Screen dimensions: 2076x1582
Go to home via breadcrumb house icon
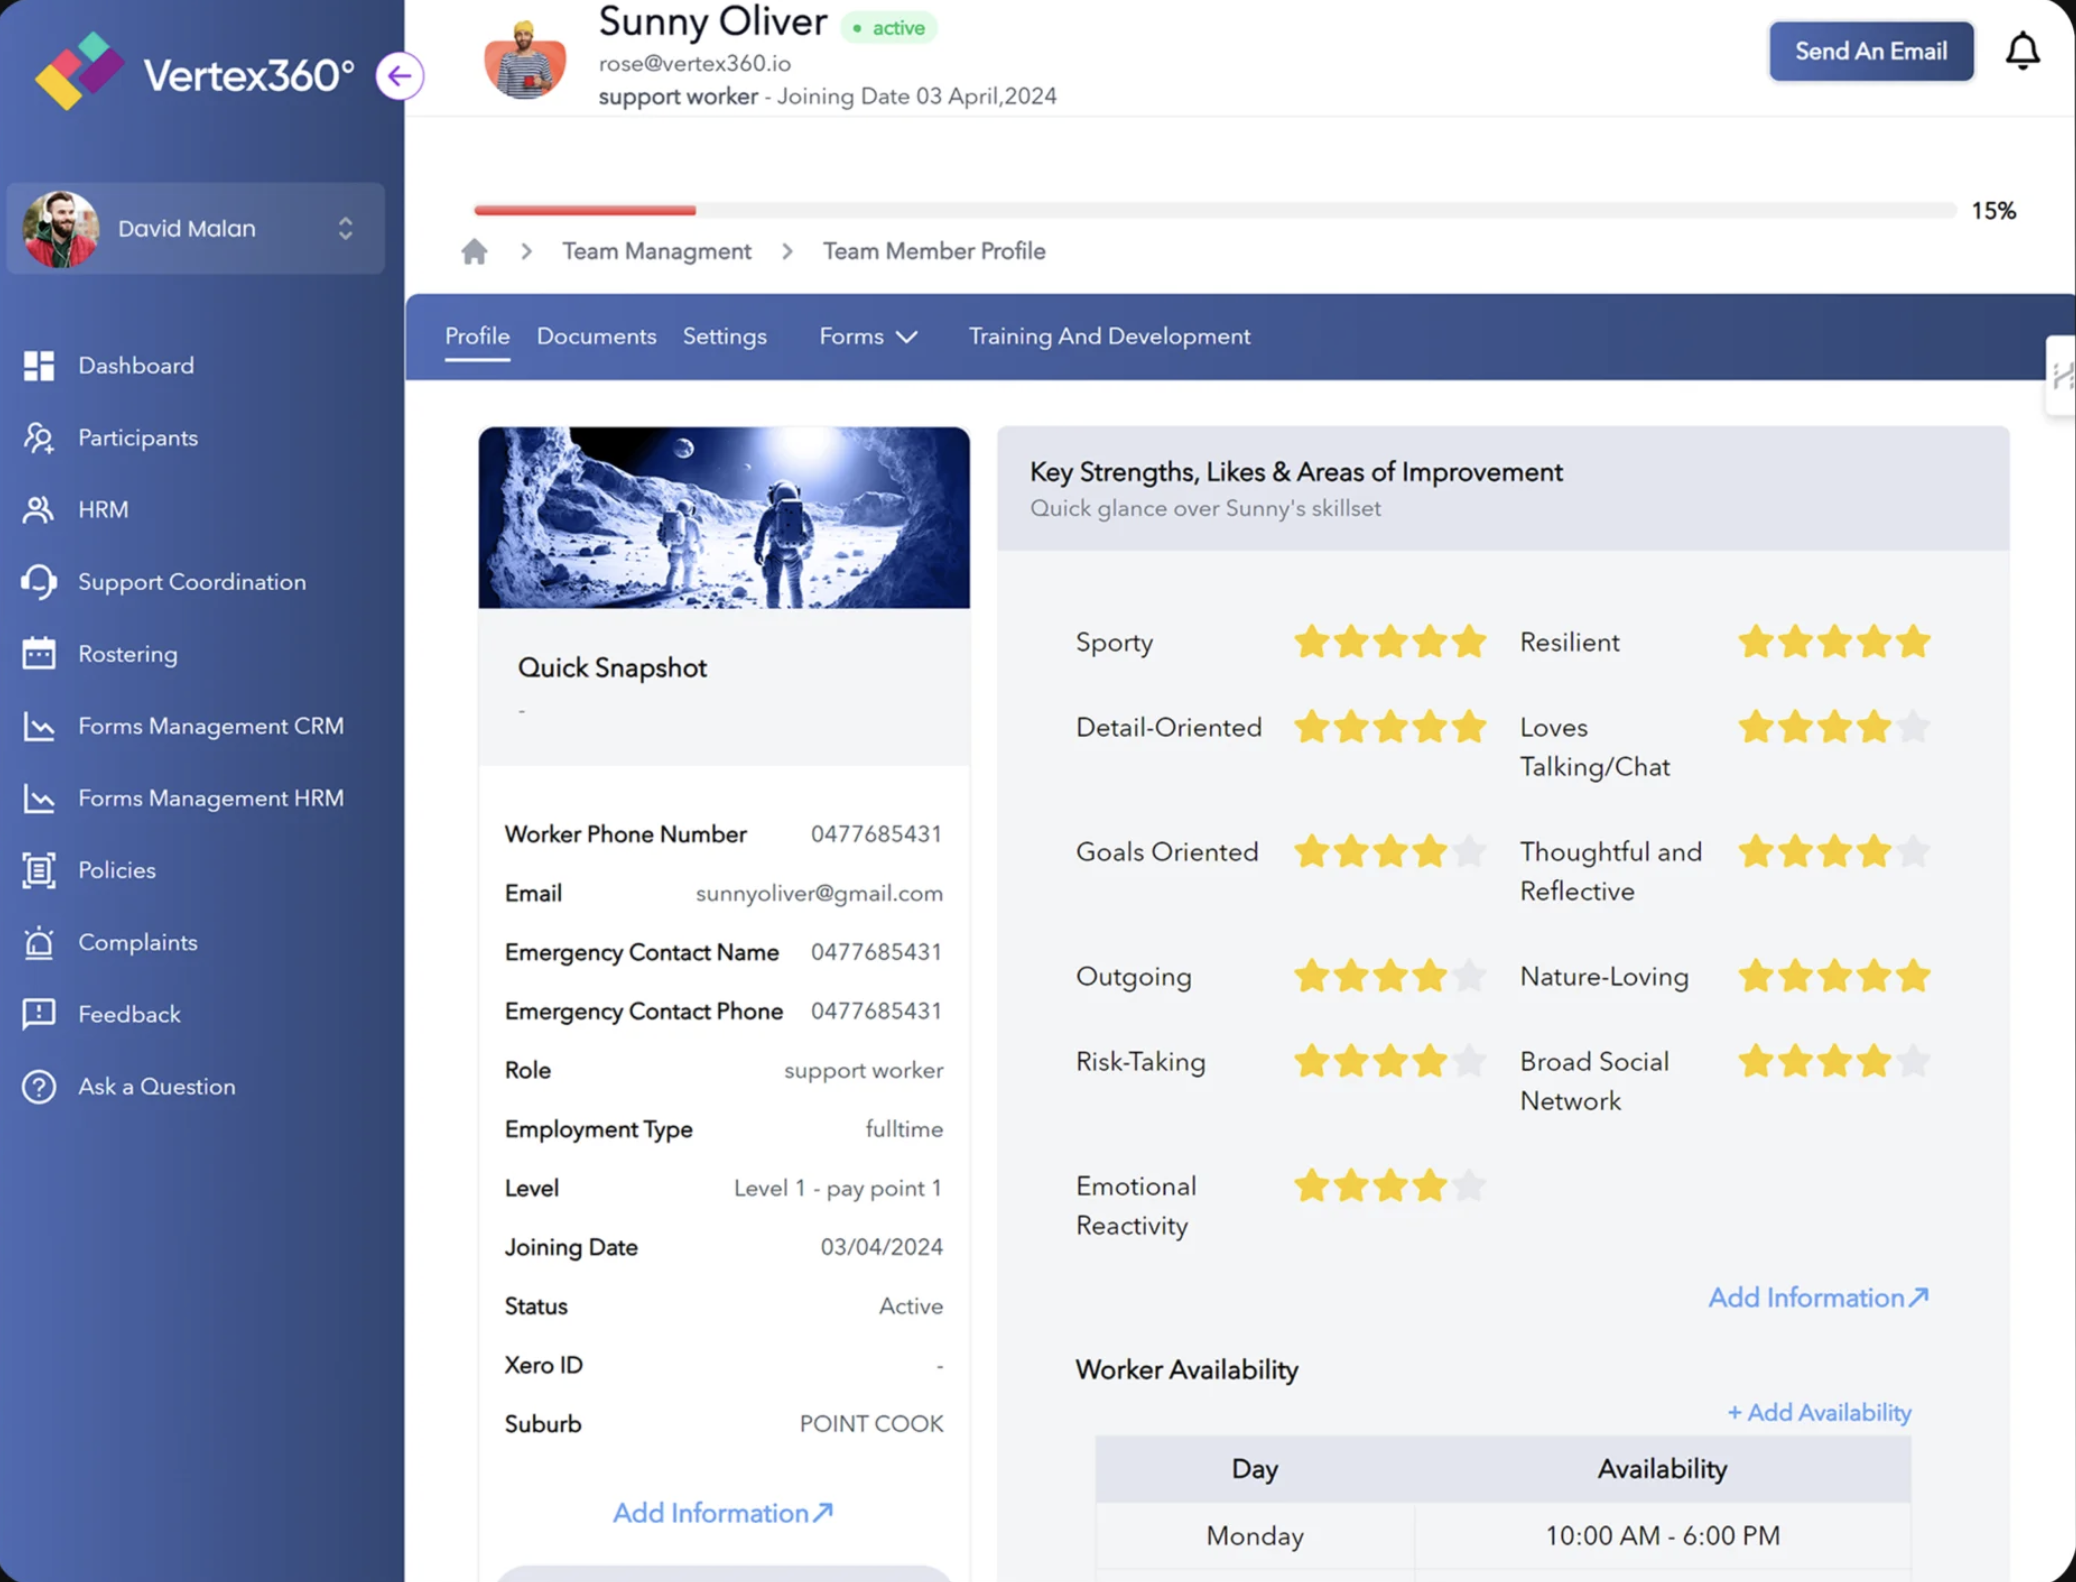pos(474,251)
